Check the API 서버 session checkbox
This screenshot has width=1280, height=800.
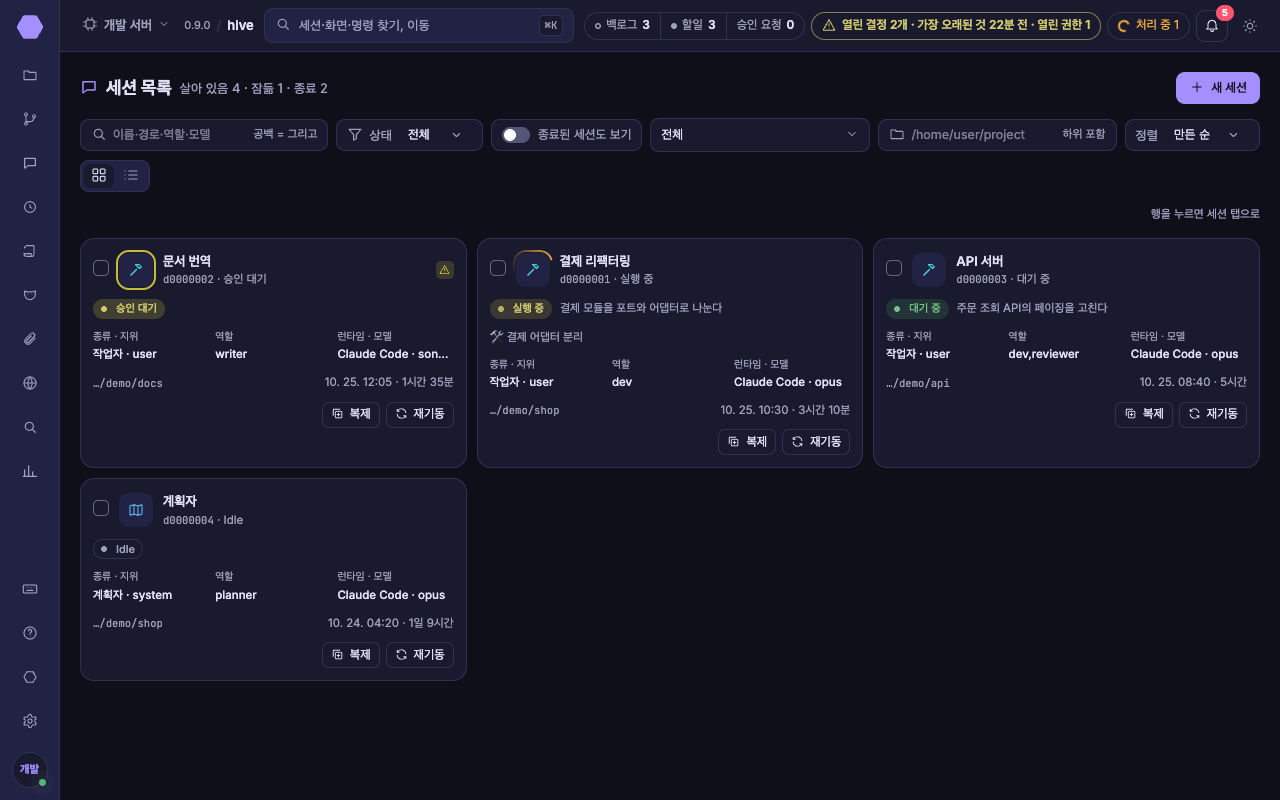894,268
